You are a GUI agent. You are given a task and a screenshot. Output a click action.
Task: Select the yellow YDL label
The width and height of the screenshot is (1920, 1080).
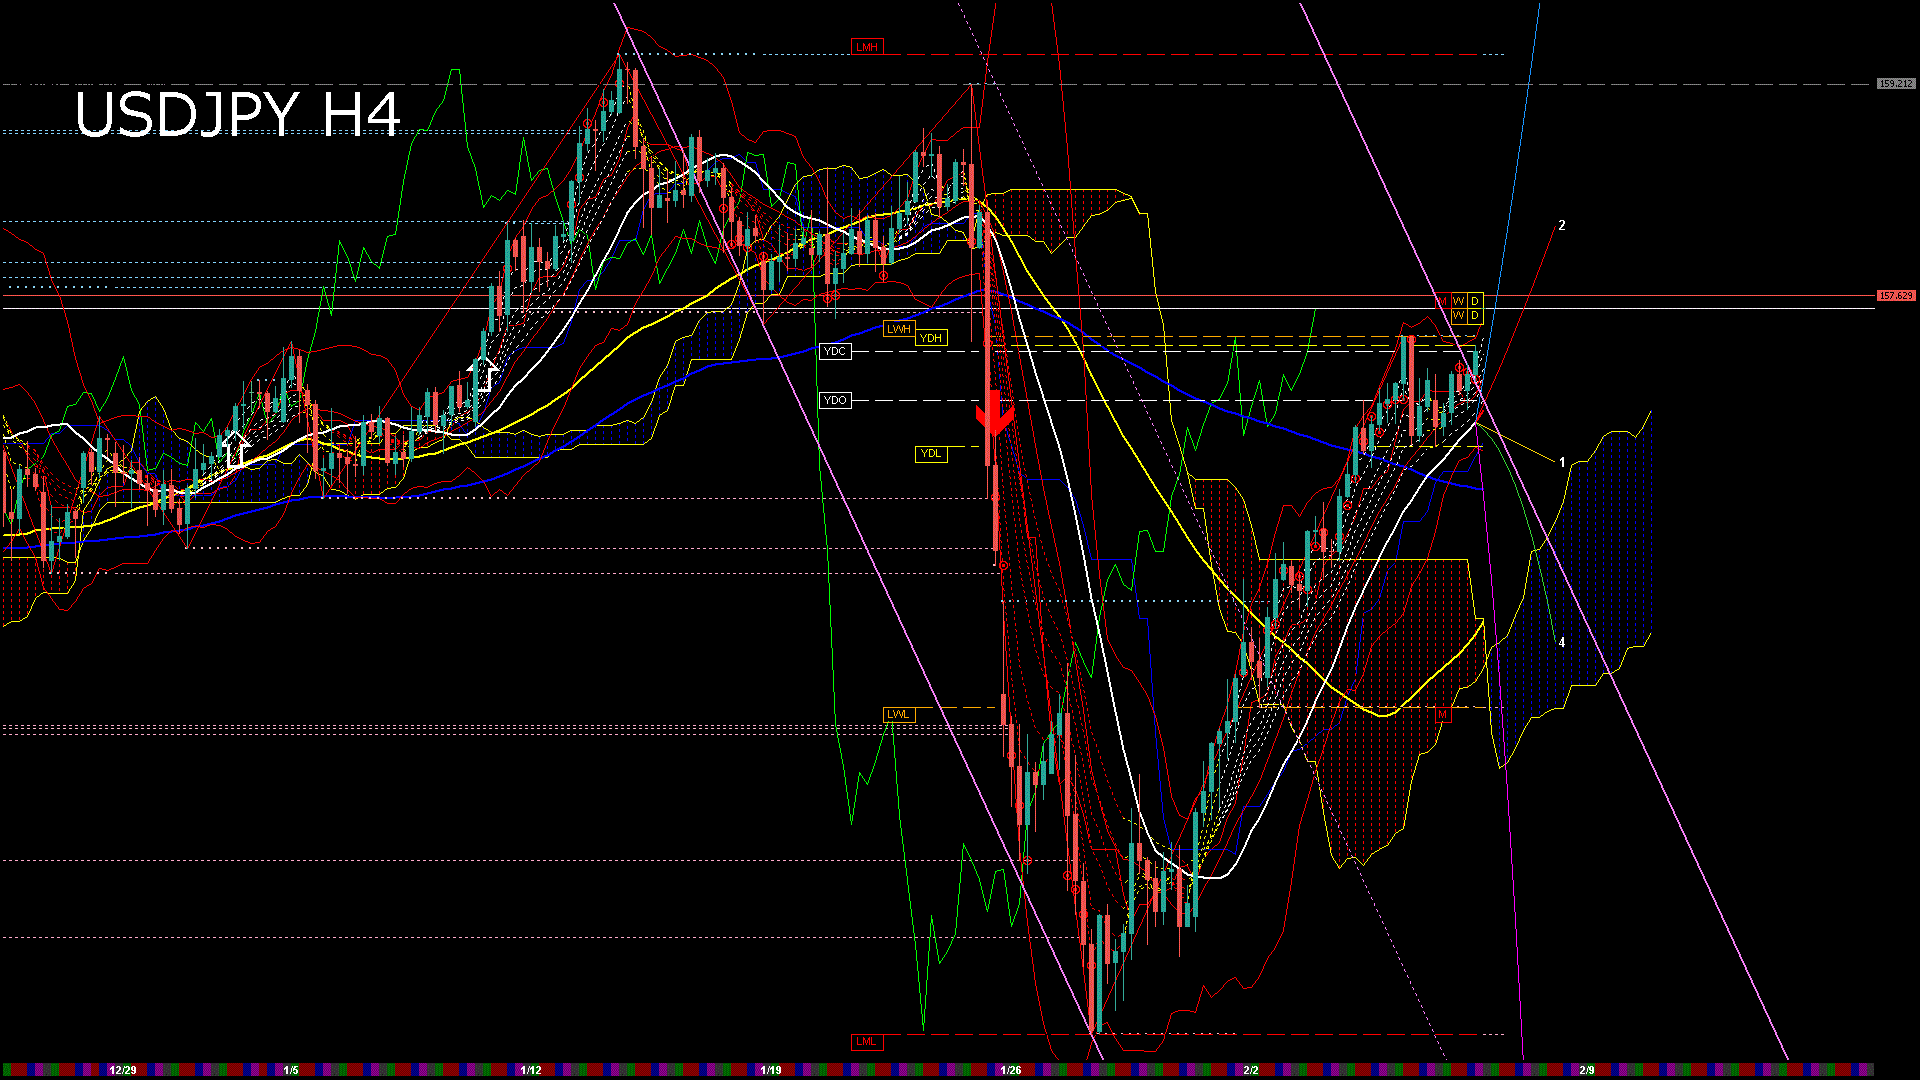931,454
